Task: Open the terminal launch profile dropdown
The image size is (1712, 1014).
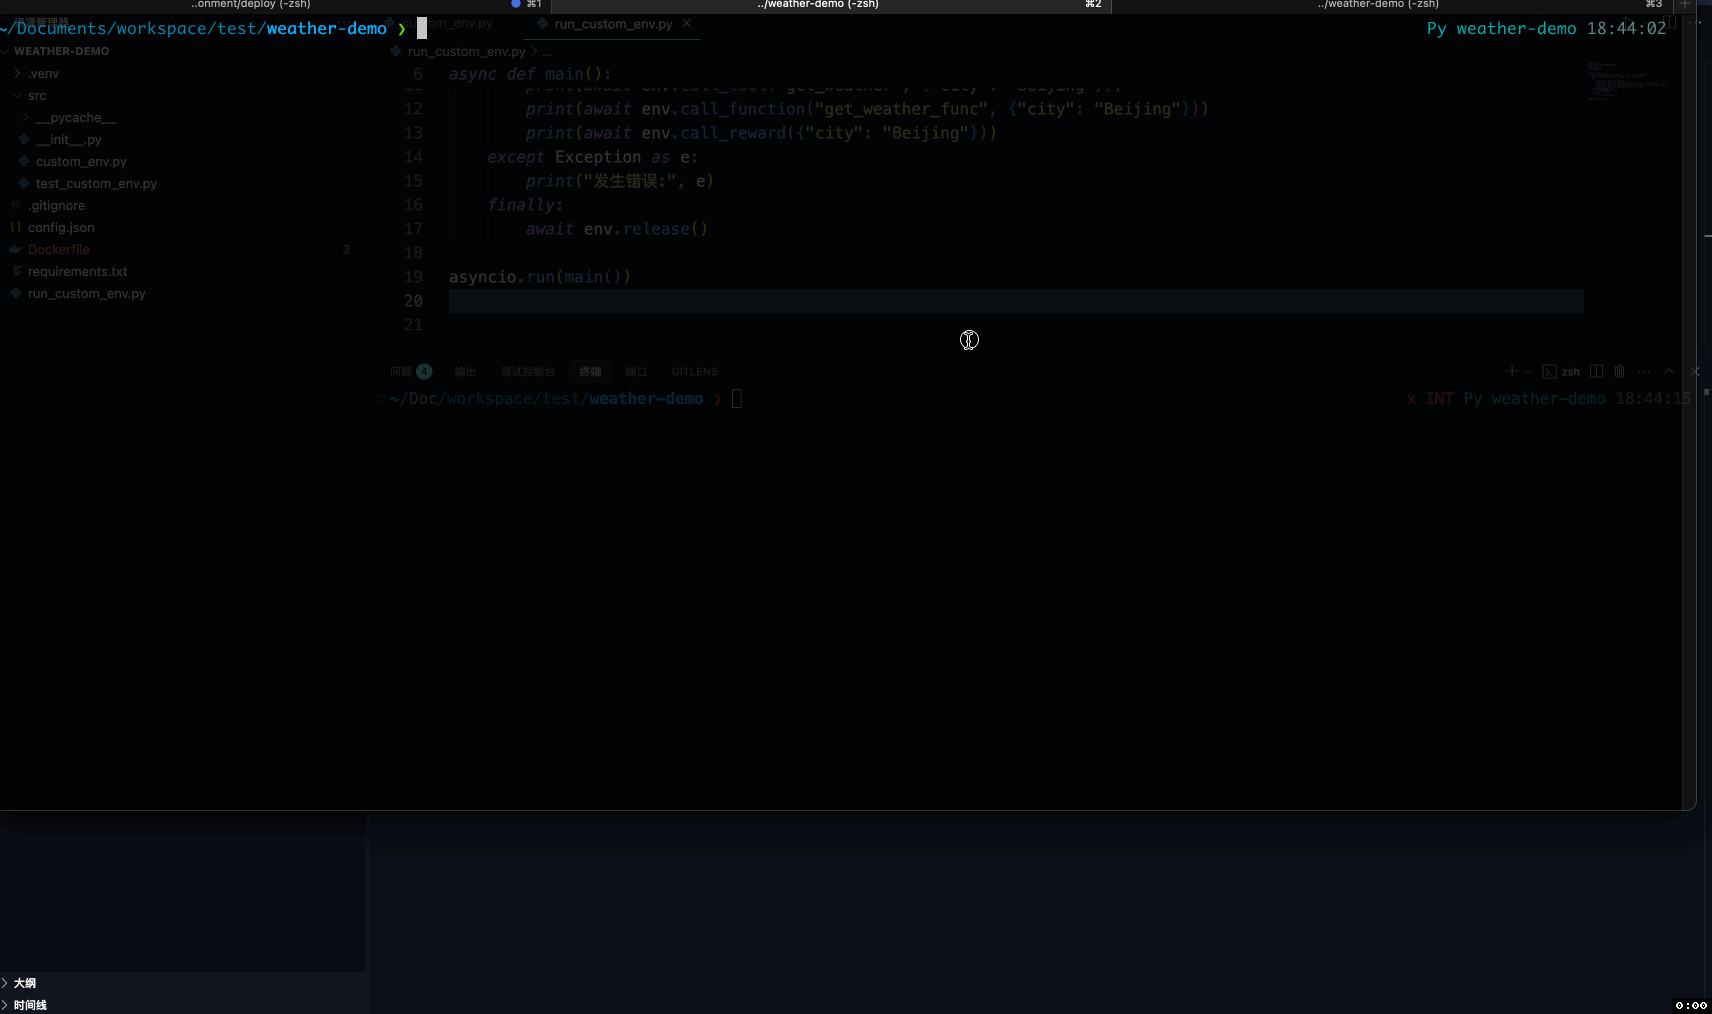Action: [x=1526, y=371]
